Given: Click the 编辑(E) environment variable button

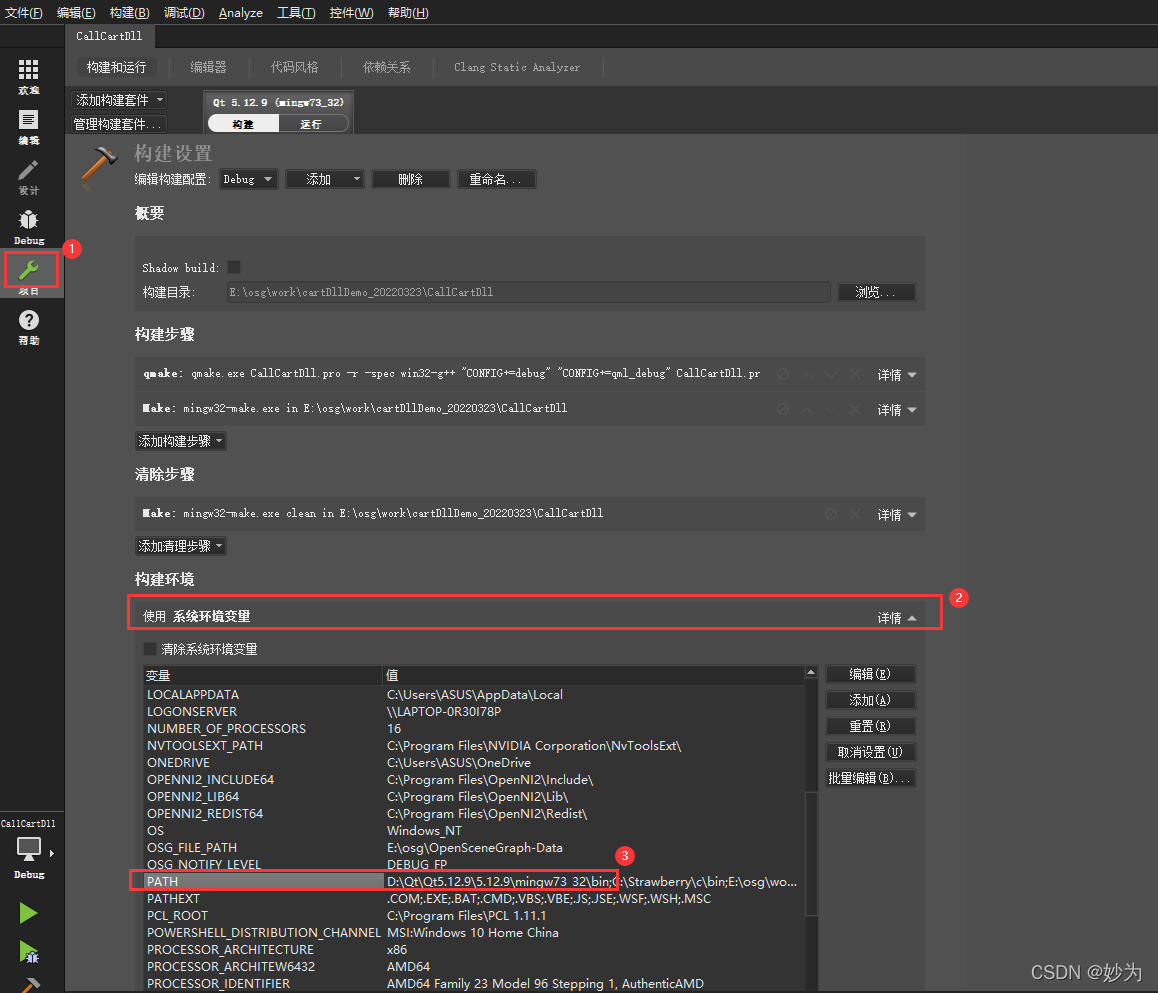Looking at the screenshot, I should click(871, 674).
